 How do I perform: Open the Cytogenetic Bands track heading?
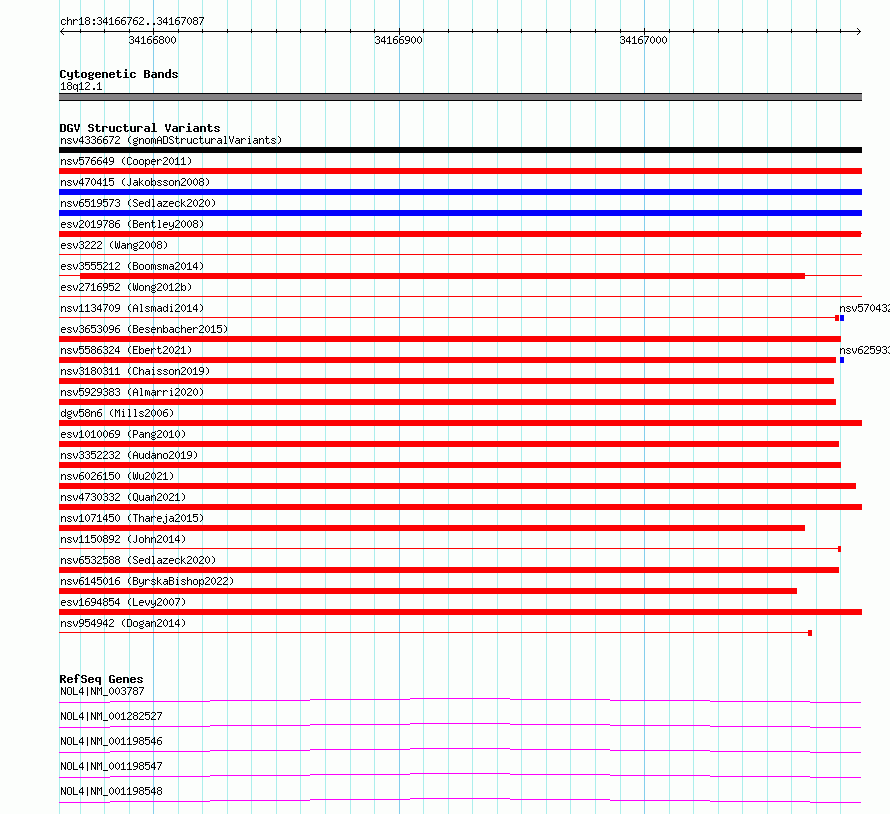[119, 74]
